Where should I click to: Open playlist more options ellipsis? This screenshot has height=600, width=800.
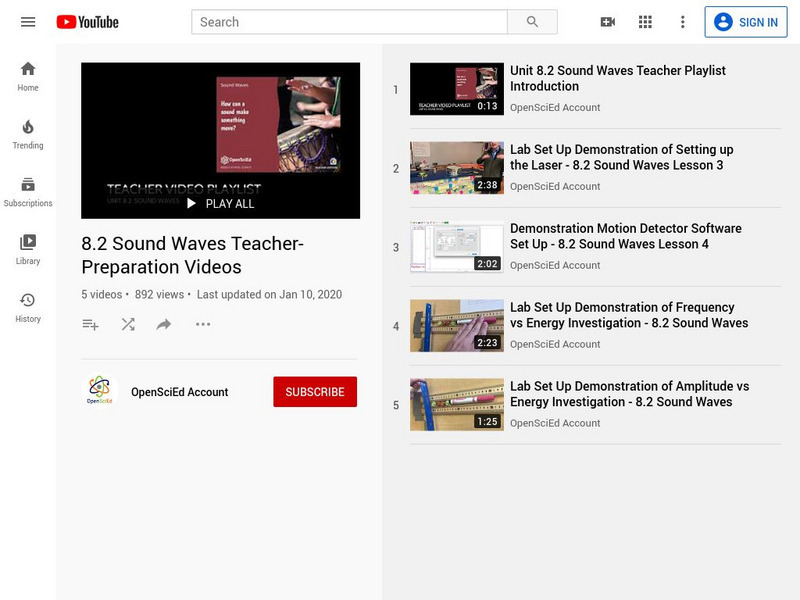point(203,324)
